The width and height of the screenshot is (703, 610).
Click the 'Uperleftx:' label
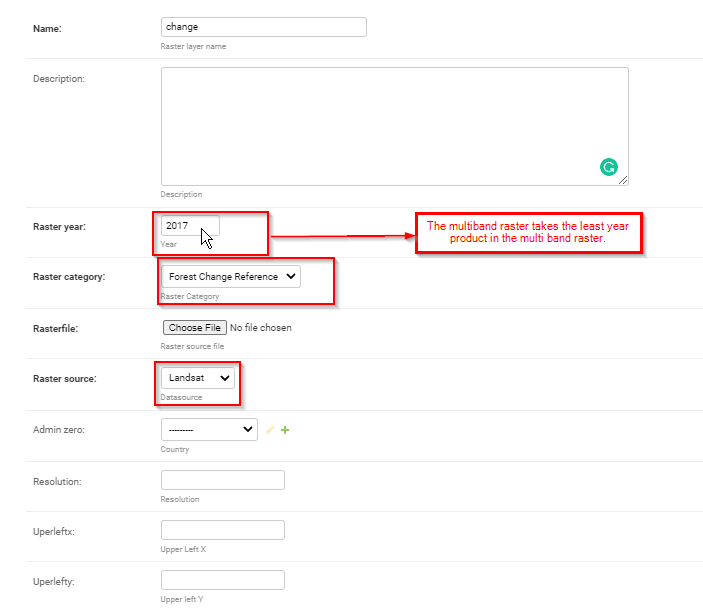(54, 532)
